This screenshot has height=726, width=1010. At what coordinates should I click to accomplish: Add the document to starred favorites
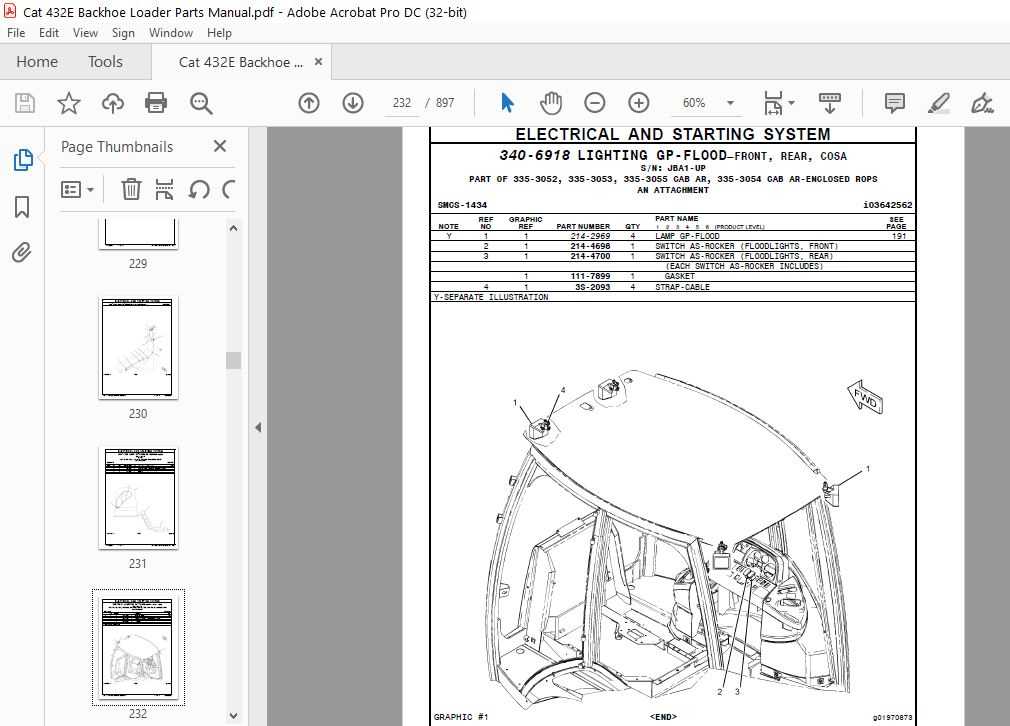(69, 103)
